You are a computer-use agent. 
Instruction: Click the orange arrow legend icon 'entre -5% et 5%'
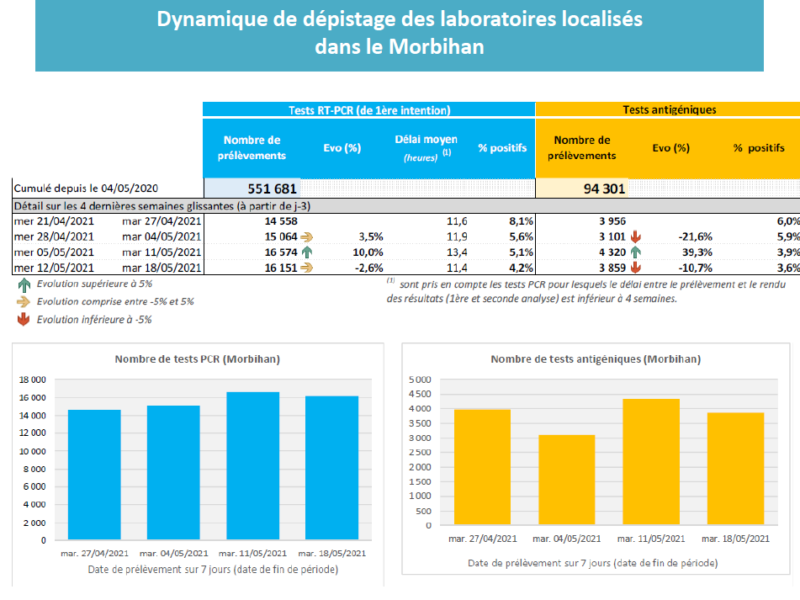point(22,301)
